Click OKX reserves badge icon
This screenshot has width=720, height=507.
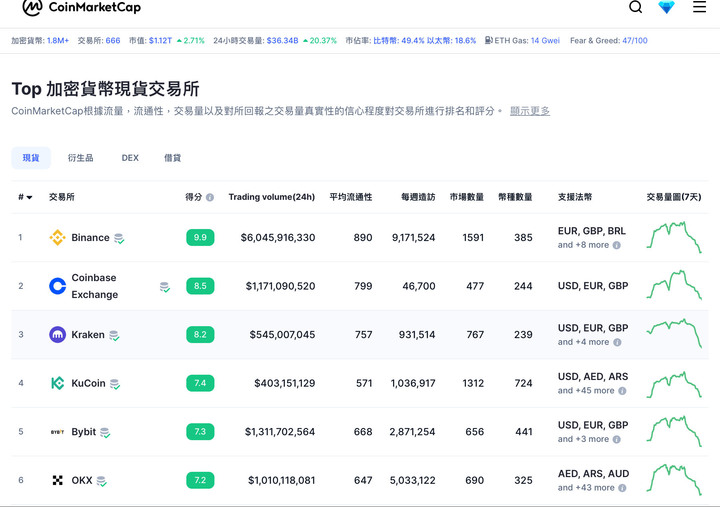[101, 481]
